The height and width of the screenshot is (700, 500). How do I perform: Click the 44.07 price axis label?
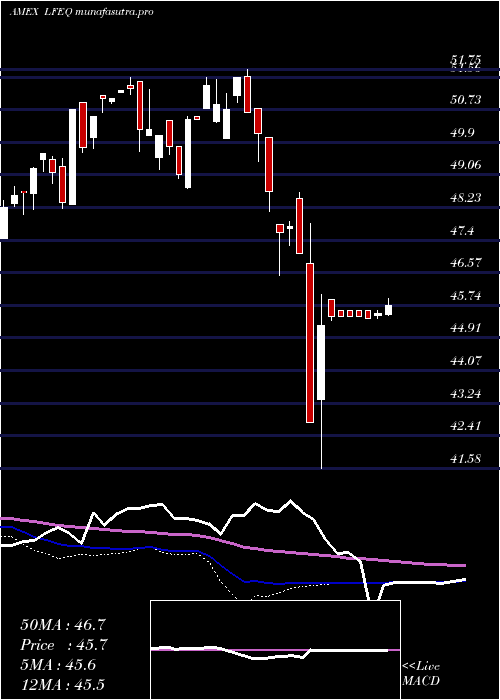(x=466, y=361)
